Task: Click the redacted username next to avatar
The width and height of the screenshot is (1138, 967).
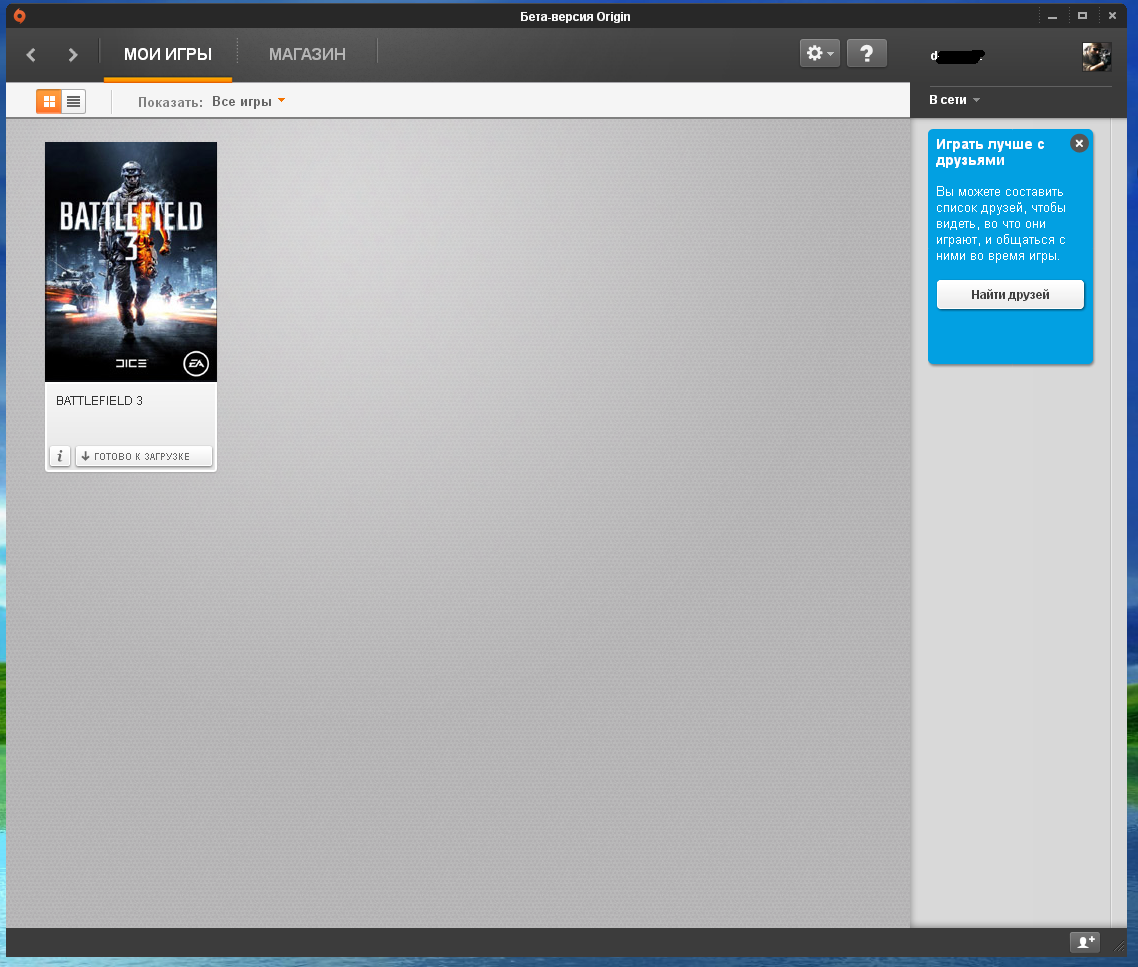Action: [x=958, y=56]
